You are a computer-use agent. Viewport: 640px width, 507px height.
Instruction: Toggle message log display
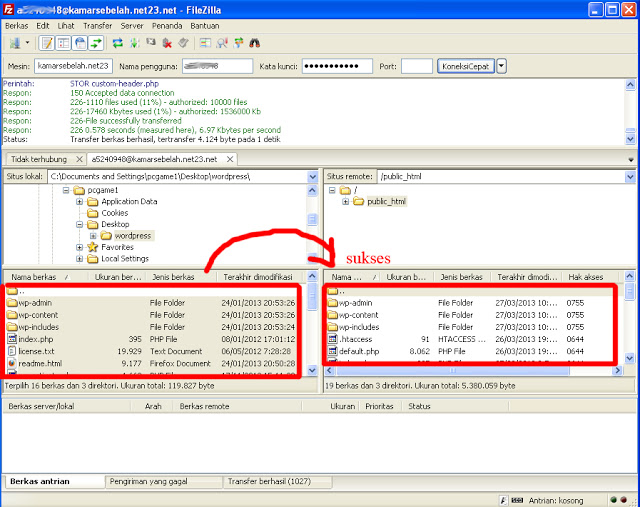point(47,43)
